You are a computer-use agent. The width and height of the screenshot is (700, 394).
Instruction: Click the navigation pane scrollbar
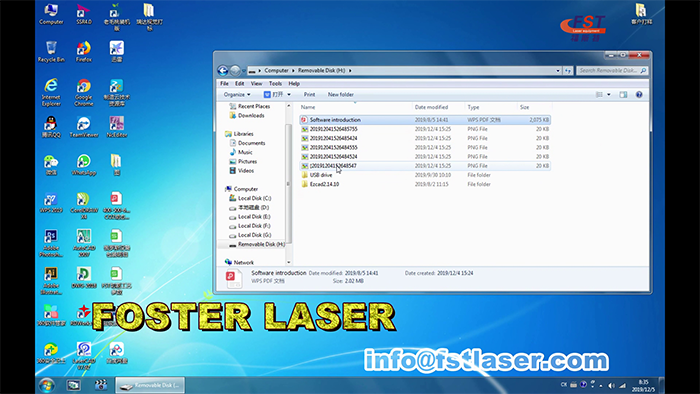(x=288, y=184)
